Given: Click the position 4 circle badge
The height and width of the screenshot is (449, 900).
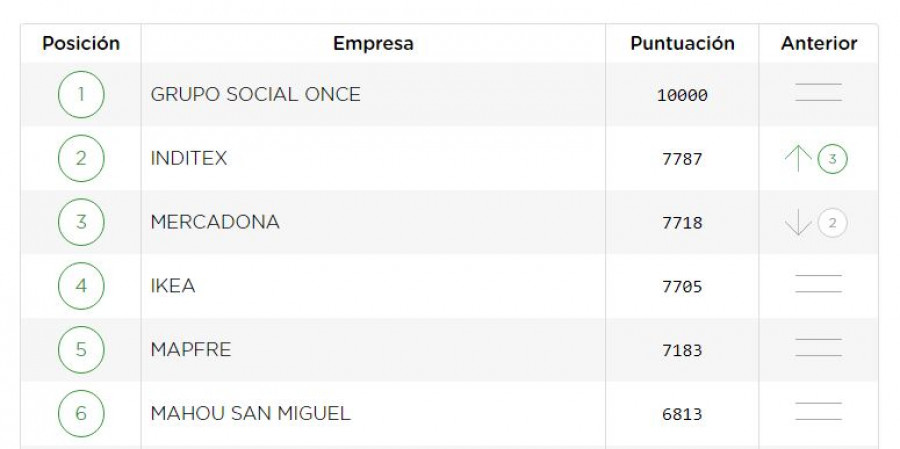Looking at the screenshot, I should click(81, 286).
